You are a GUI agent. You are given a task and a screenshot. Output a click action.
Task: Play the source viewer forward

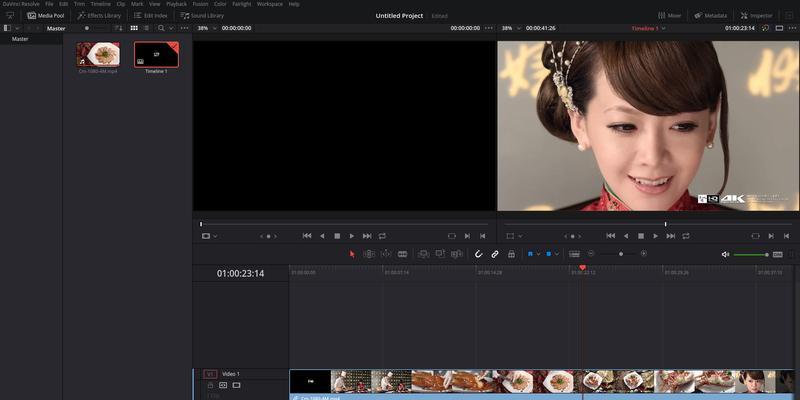[352, 236]
